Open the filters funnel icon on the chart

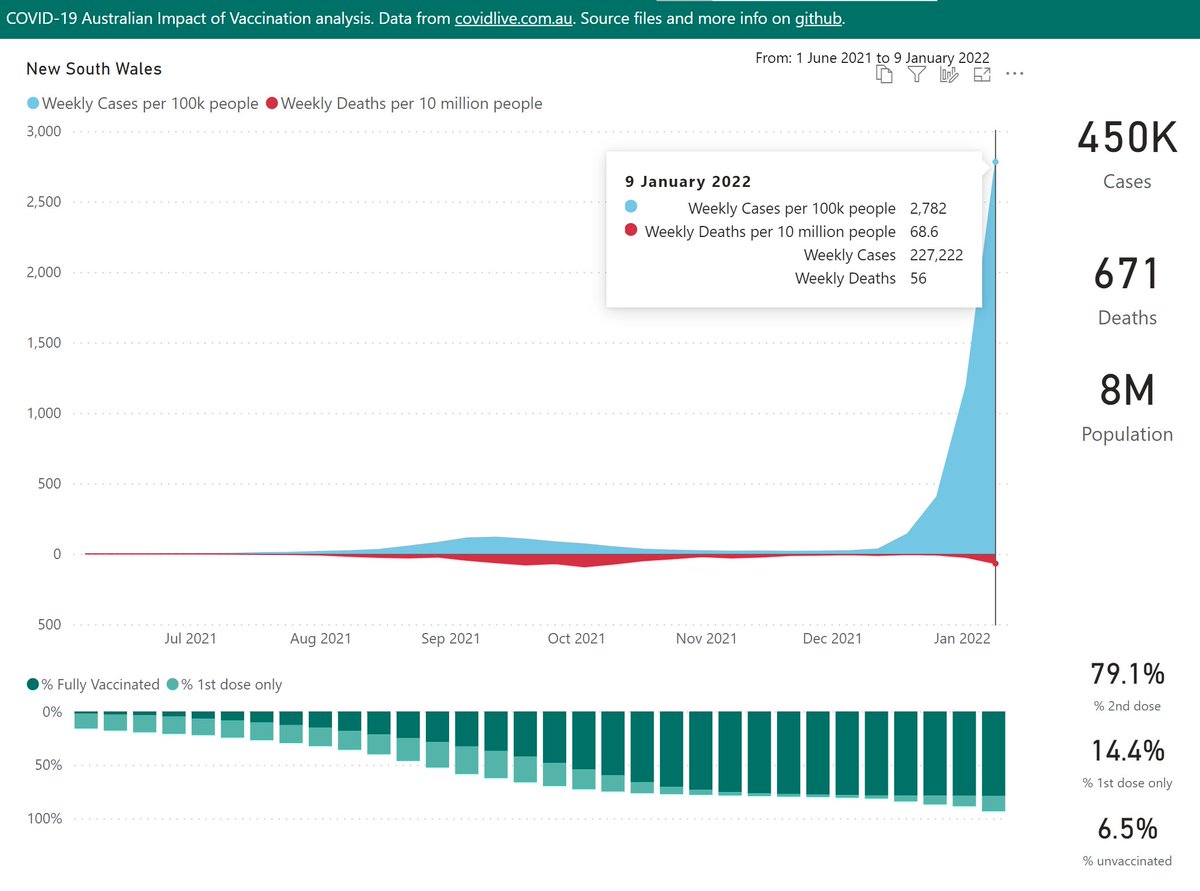(916, 75)
